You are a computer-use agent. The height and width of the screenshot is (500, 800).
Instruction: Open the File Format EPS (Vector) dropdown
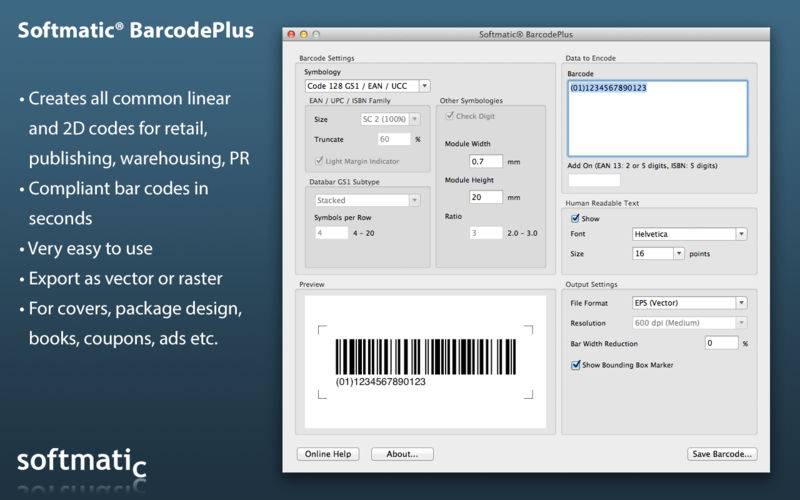[x=689, y=303]
